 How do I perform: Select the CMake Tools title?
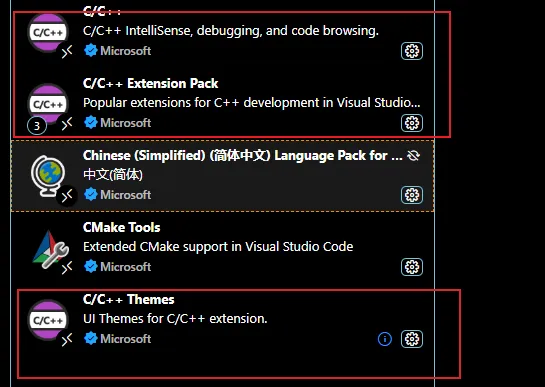coord(122,227)
